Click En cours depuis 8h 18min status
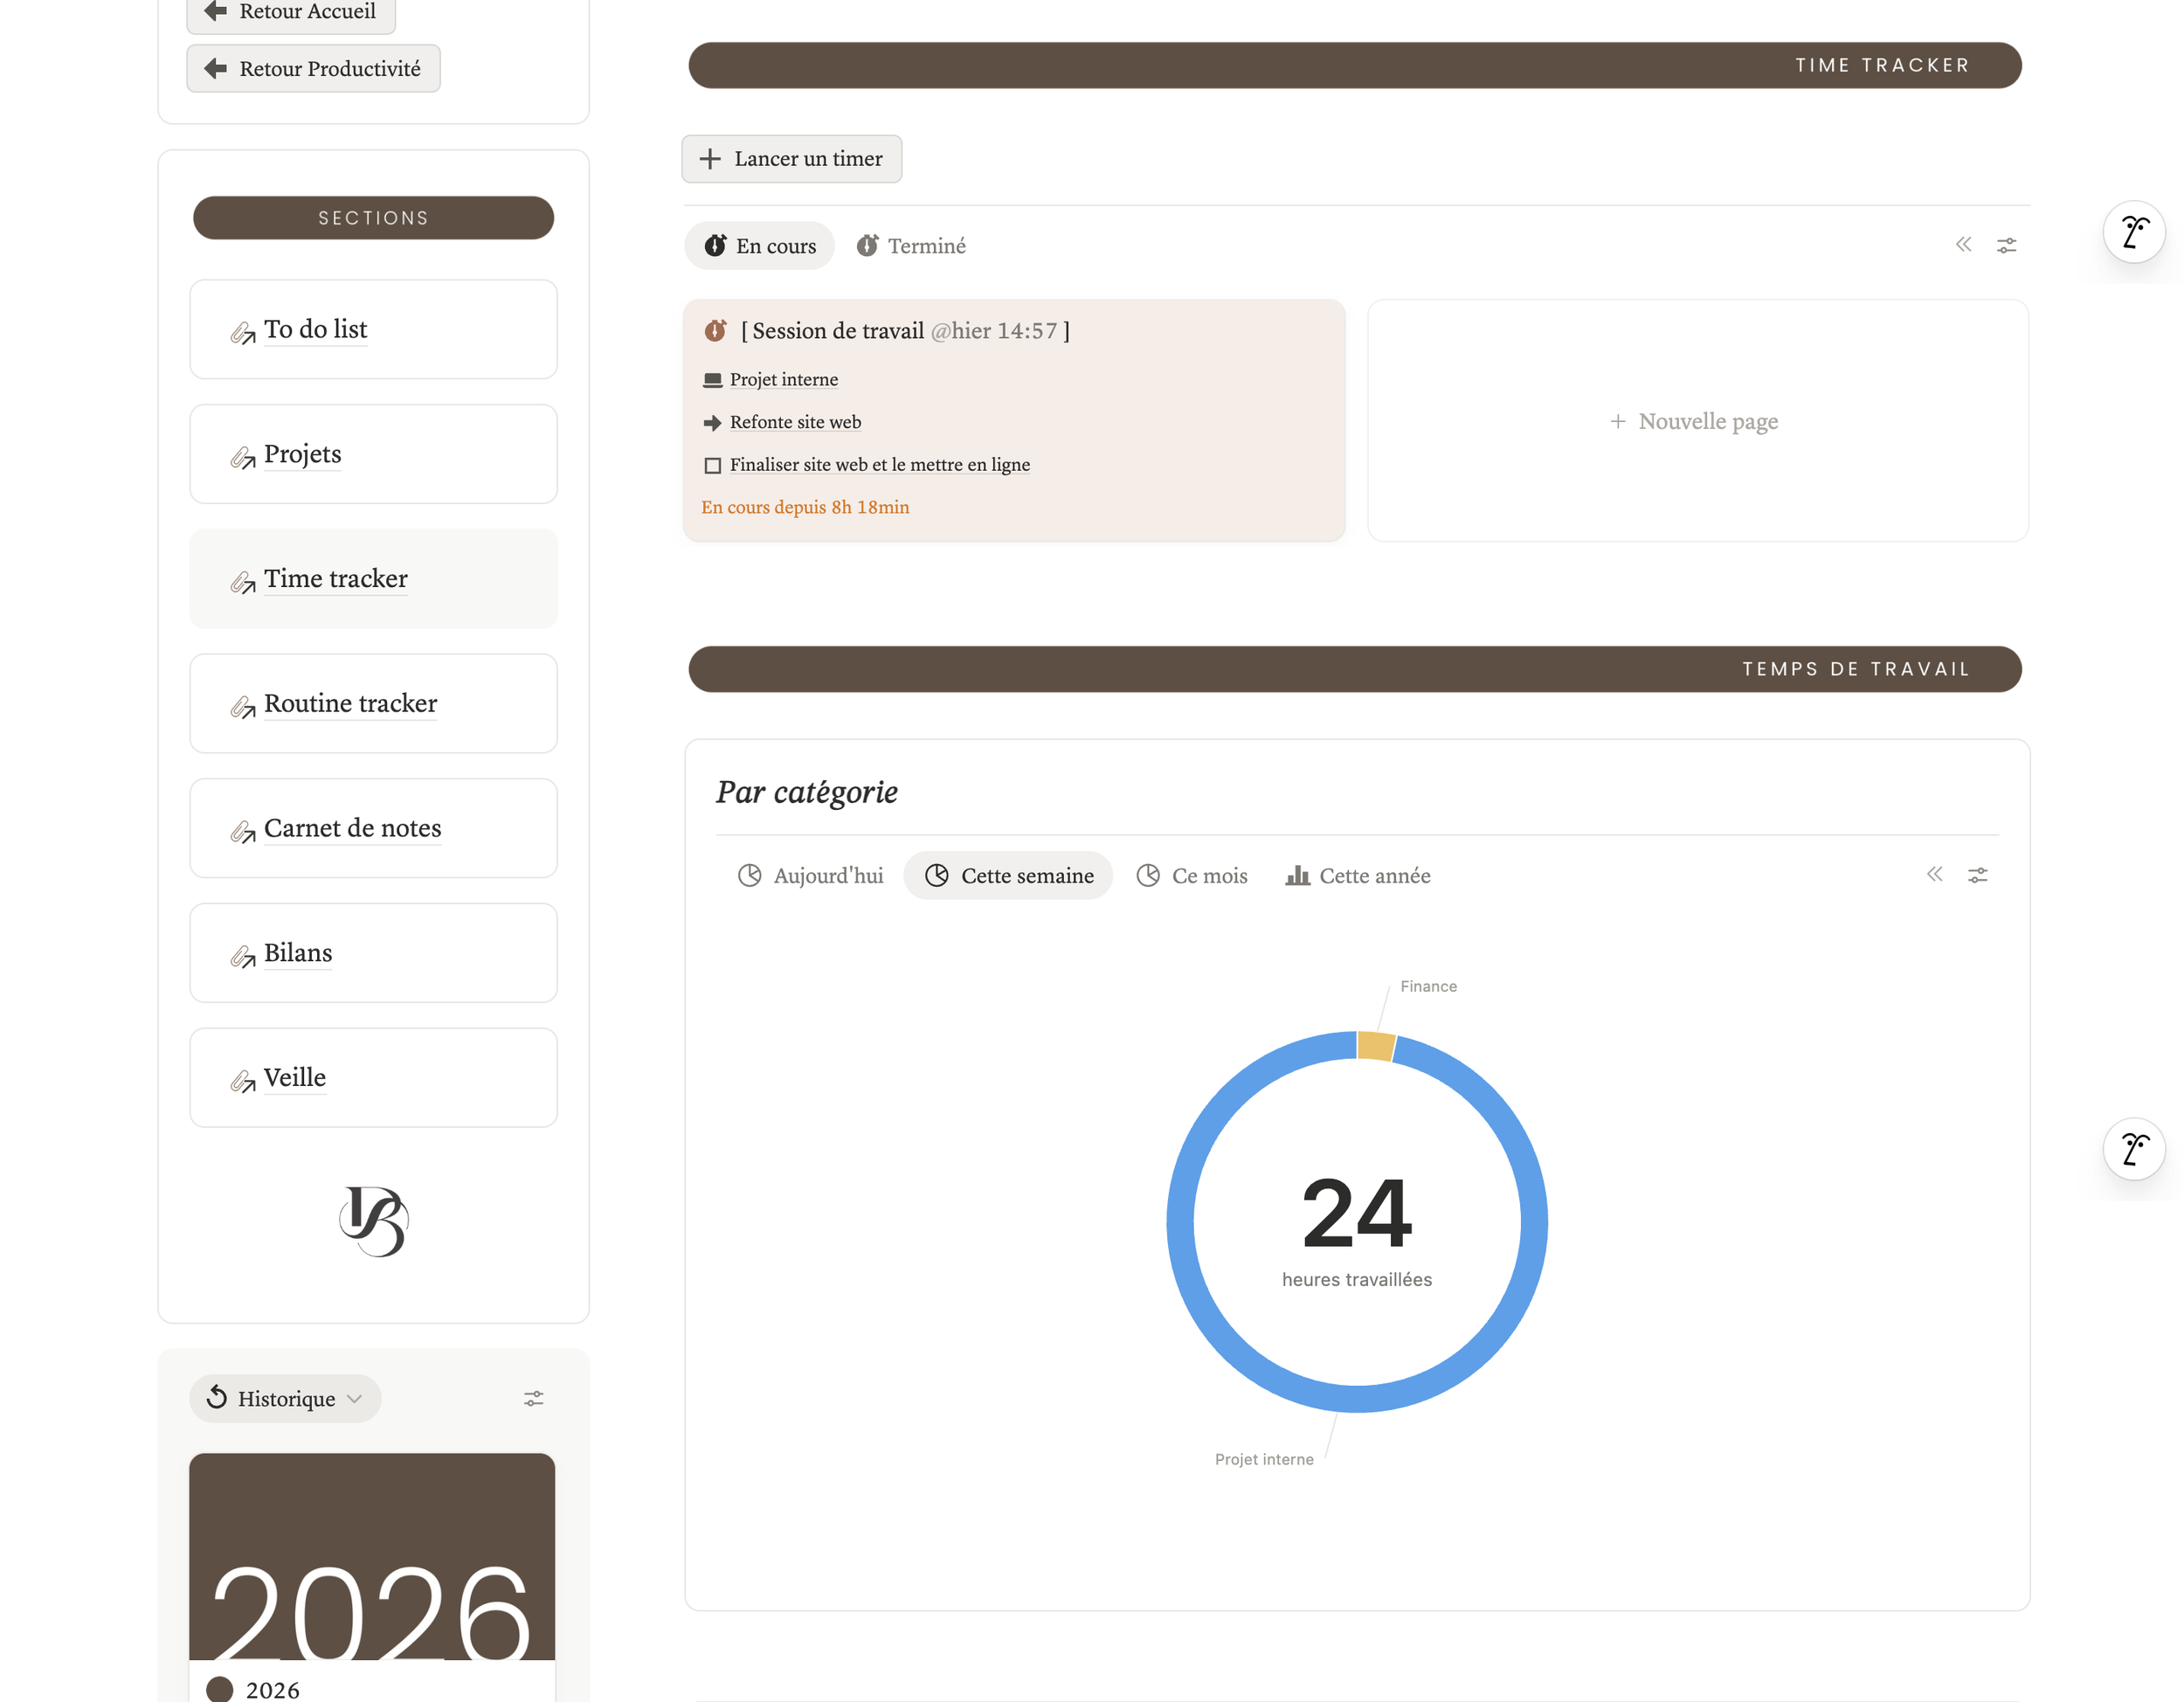 [x=805, y=507]
